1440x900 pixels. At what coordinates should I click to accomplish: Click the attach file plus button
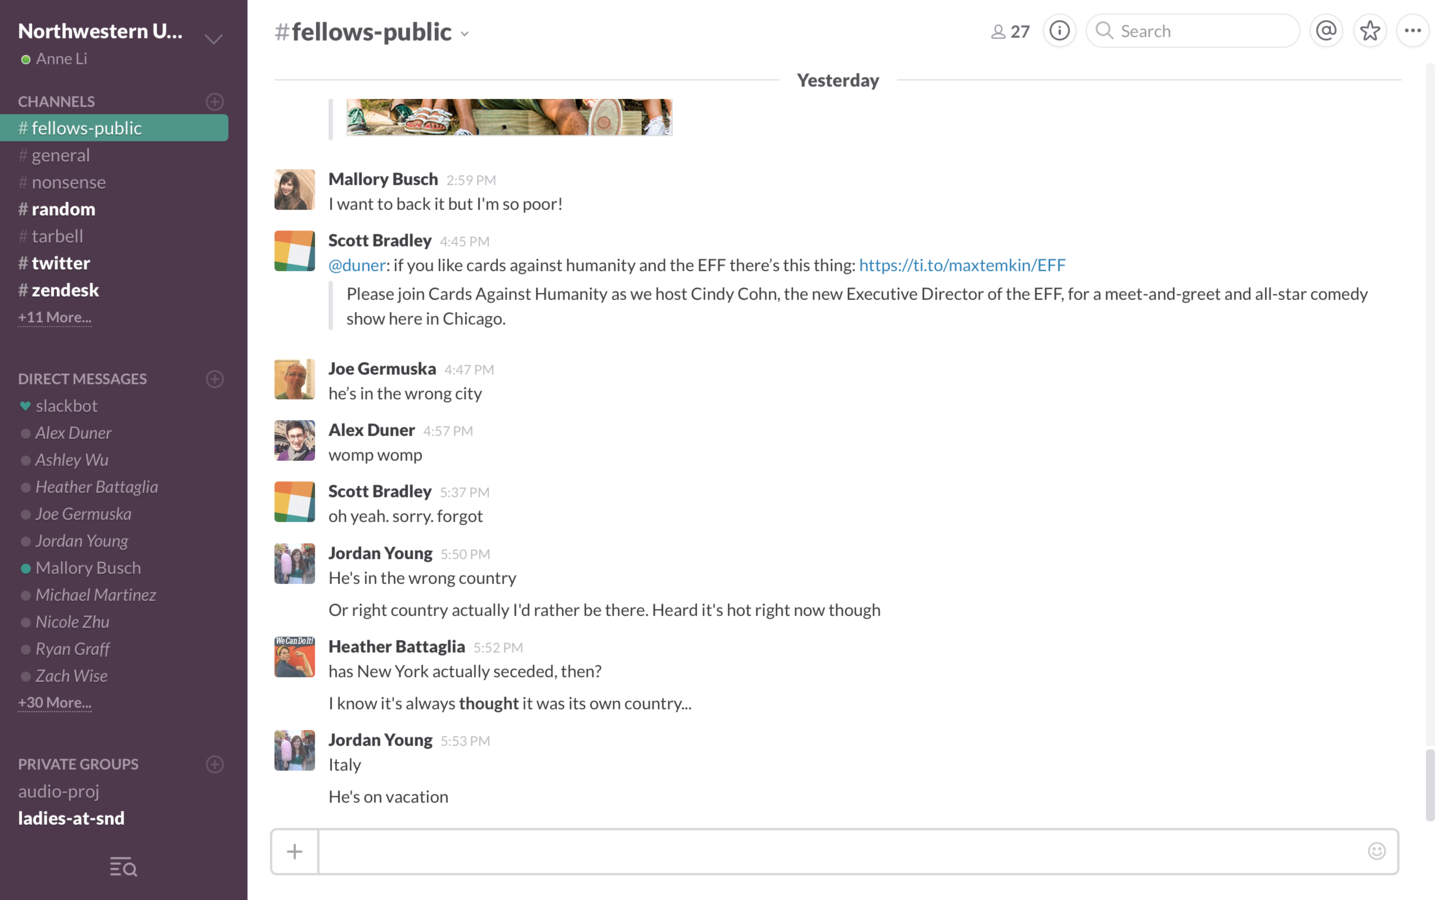point(294,852)
